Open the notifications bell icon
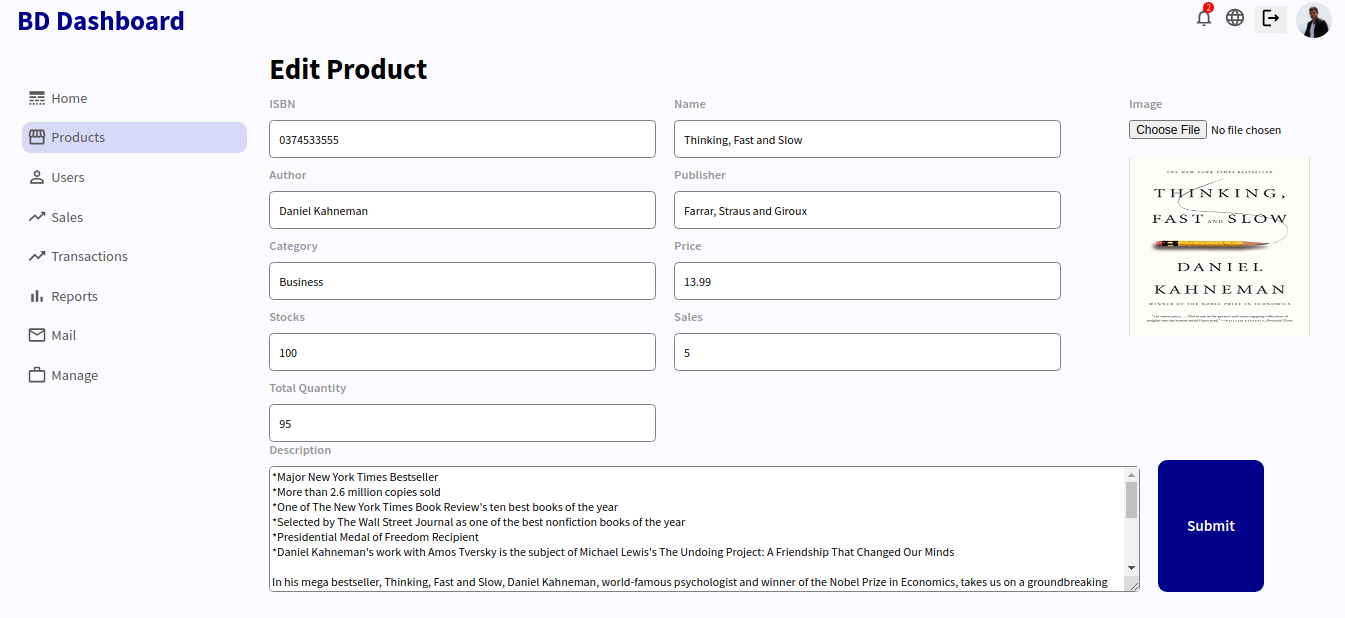 pos(1203,17)
